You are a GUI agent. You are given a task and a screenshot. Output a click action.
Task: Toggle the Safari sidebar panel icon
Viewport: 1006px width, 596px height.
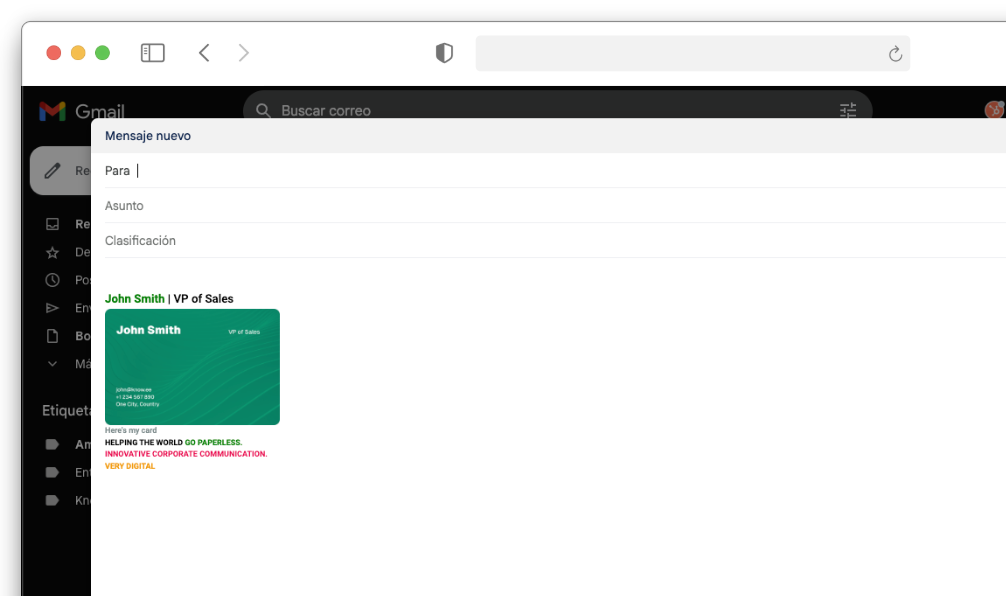click(152, 53)
